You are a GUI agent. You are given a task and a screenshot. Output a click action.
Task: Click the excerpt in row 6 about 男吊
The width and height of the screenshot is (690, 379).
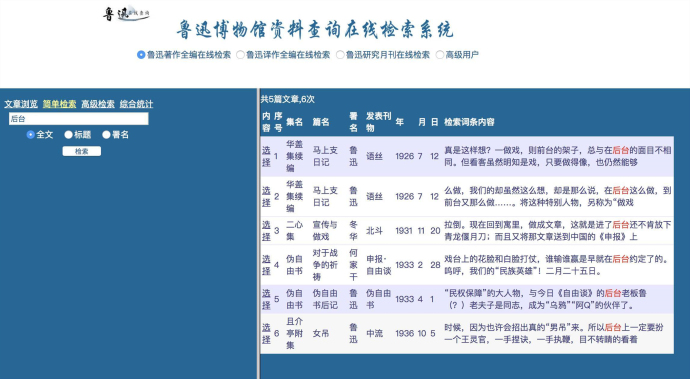[x=554, y=334]
